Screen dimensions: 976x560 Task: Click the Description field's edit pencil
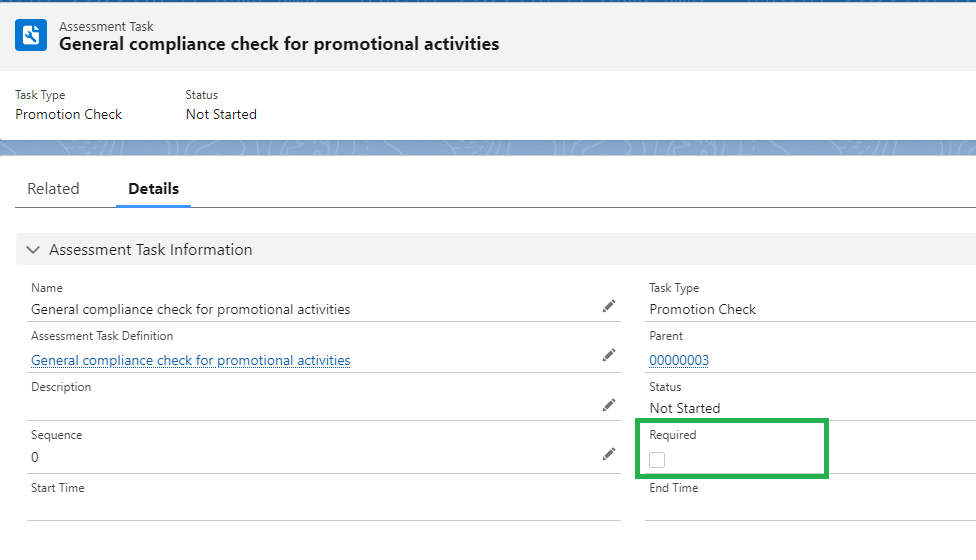pyautogui.click(x=608, y=405)
